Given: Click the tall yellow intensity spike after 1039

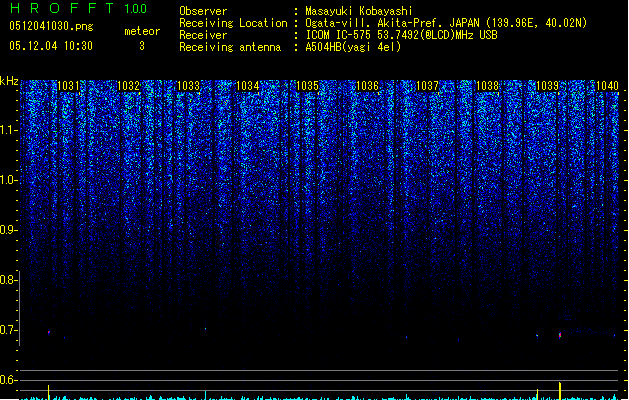Looking at the screenshot, I should pyautogui.click(x=560, y=391).
